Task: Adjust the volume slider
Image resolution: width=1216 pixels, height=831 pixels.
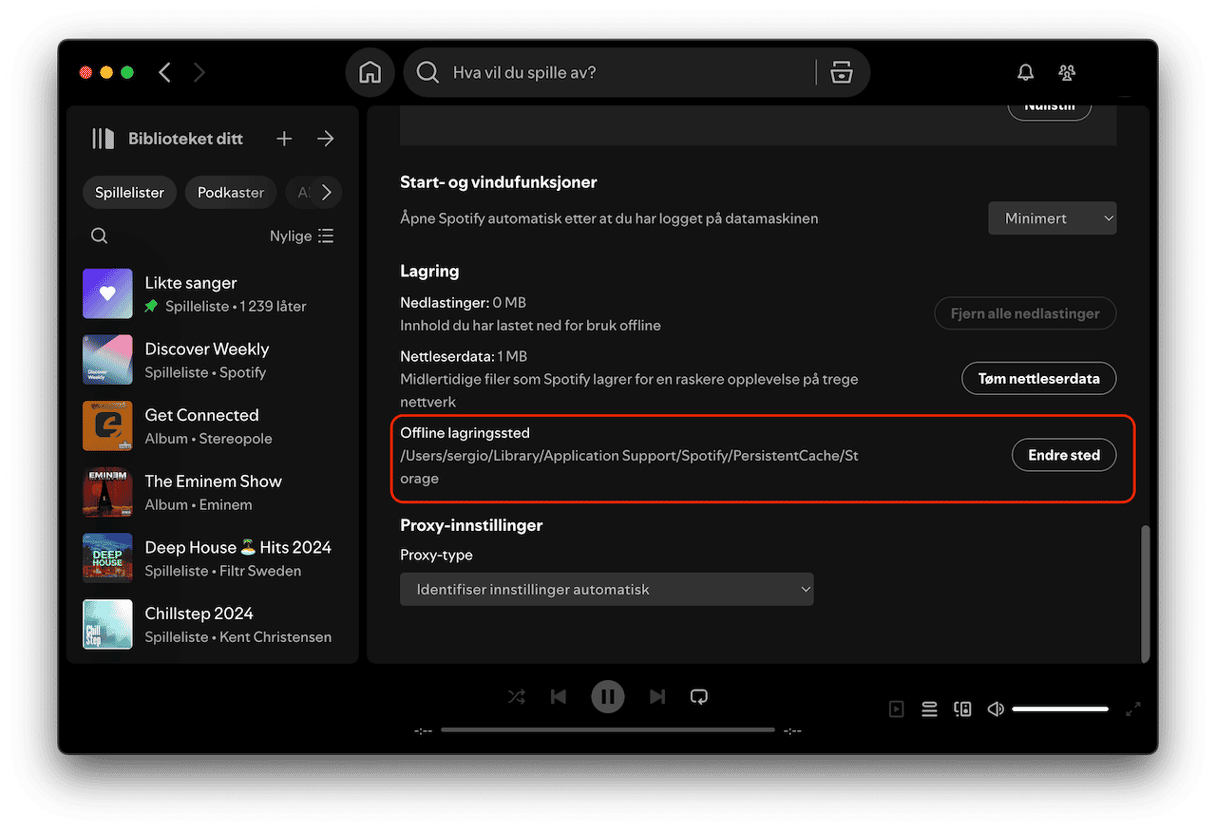Action: click(x=1060, y=709)
